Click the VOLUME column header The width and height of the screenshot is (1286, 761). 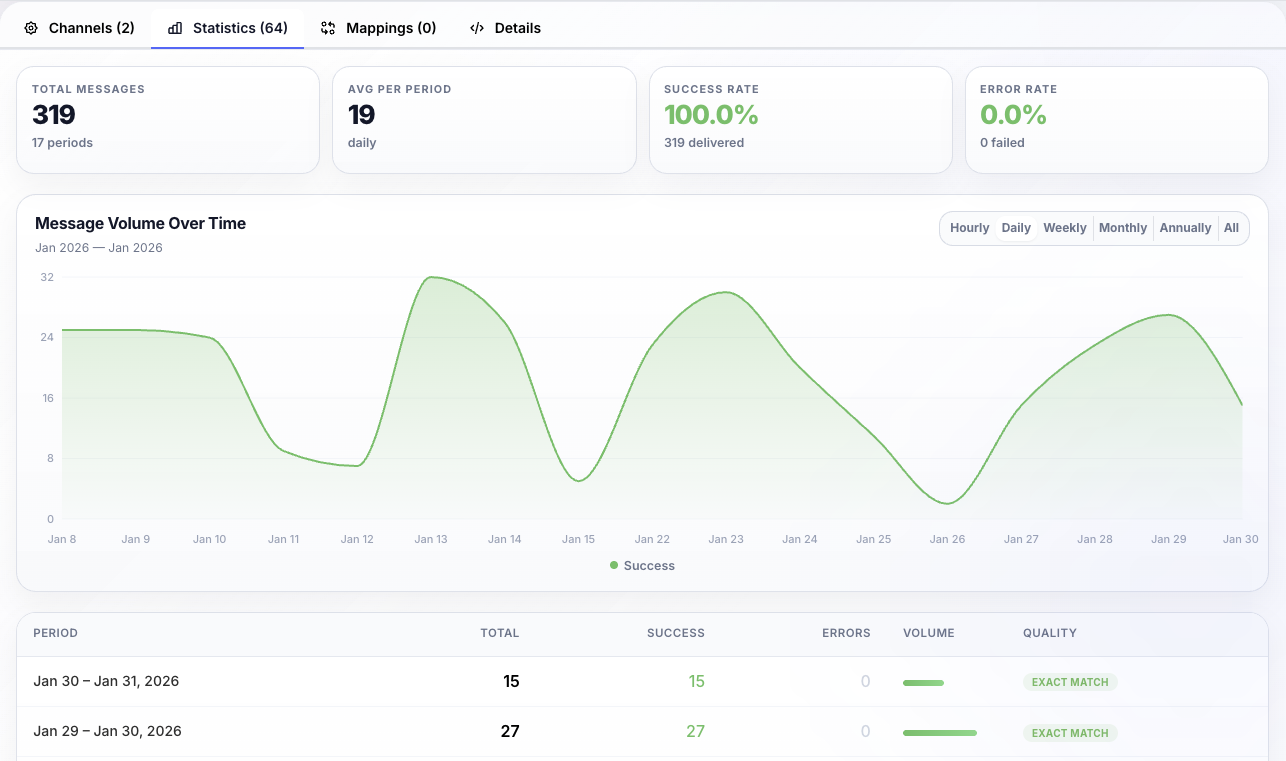[x=929, y=633]
